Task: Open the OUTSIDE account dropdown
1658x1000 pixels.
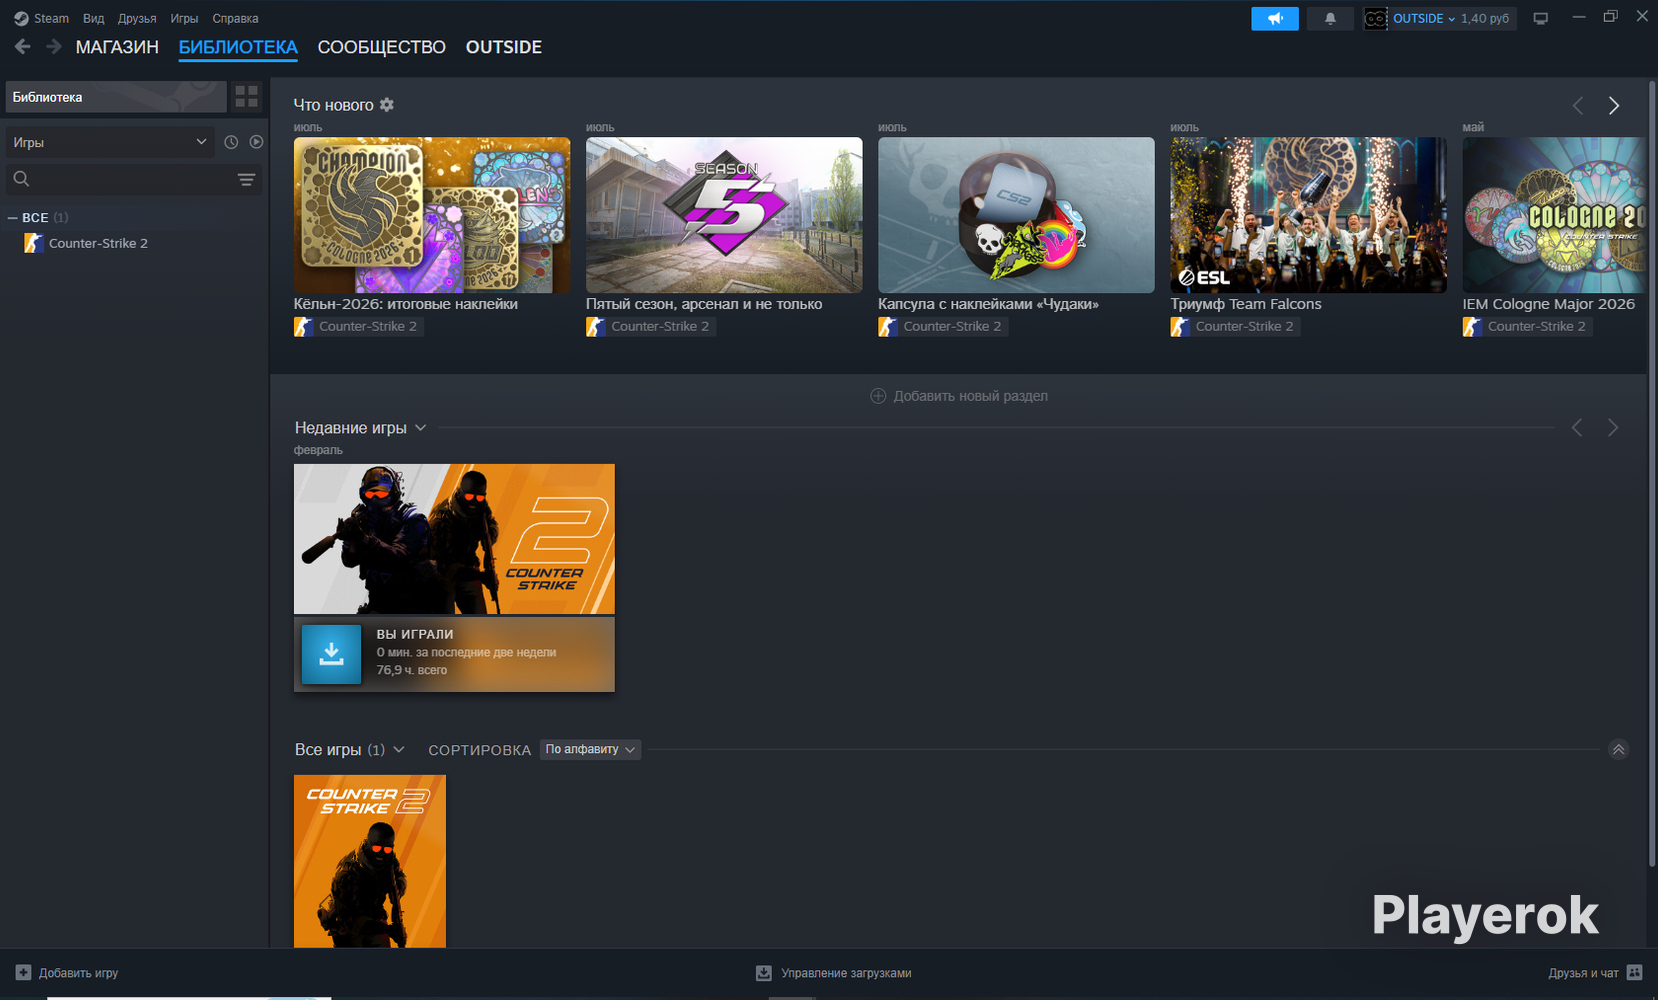Action: tap(1424, 19)
